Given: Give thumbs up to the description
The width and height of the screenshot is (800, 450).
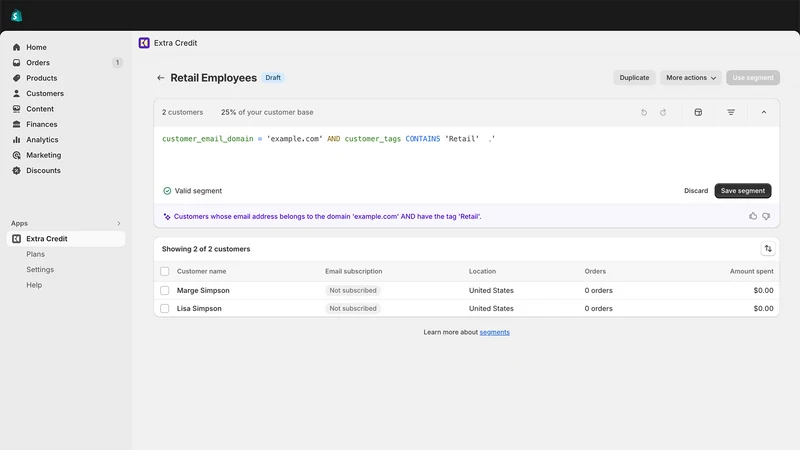Looking at the screenshot, I should [753, 216].
